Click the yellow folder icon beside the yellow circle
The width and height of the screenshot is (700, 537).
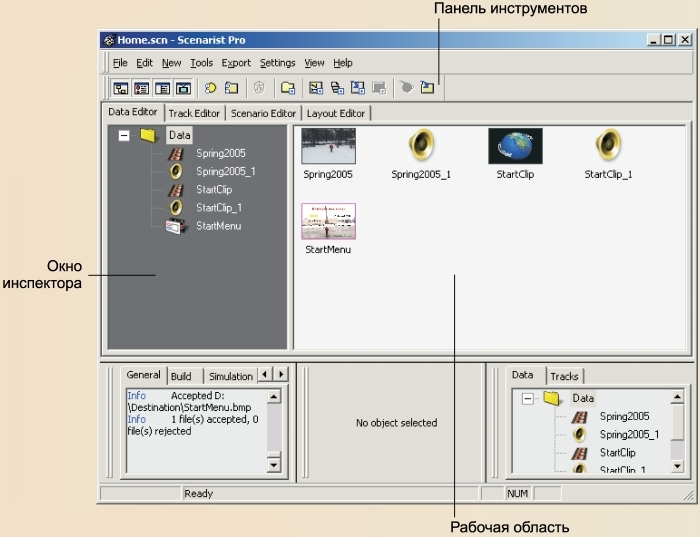tap(231, 88)
